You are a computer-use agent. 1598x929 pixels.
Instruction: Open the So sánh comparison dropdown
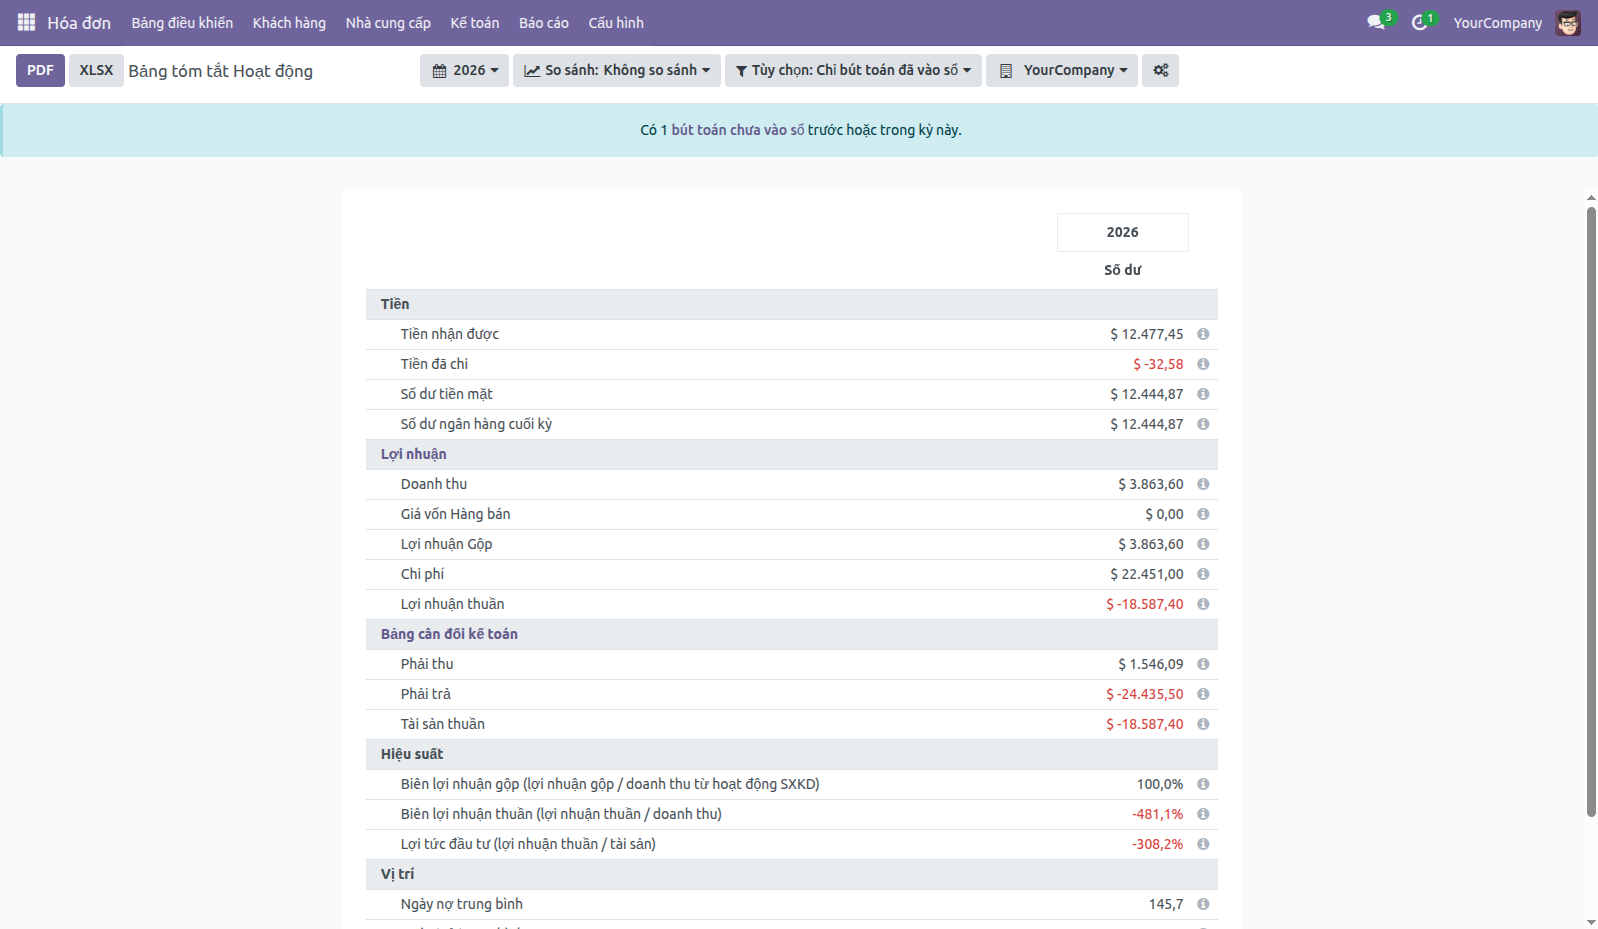(x=617, y=70)
